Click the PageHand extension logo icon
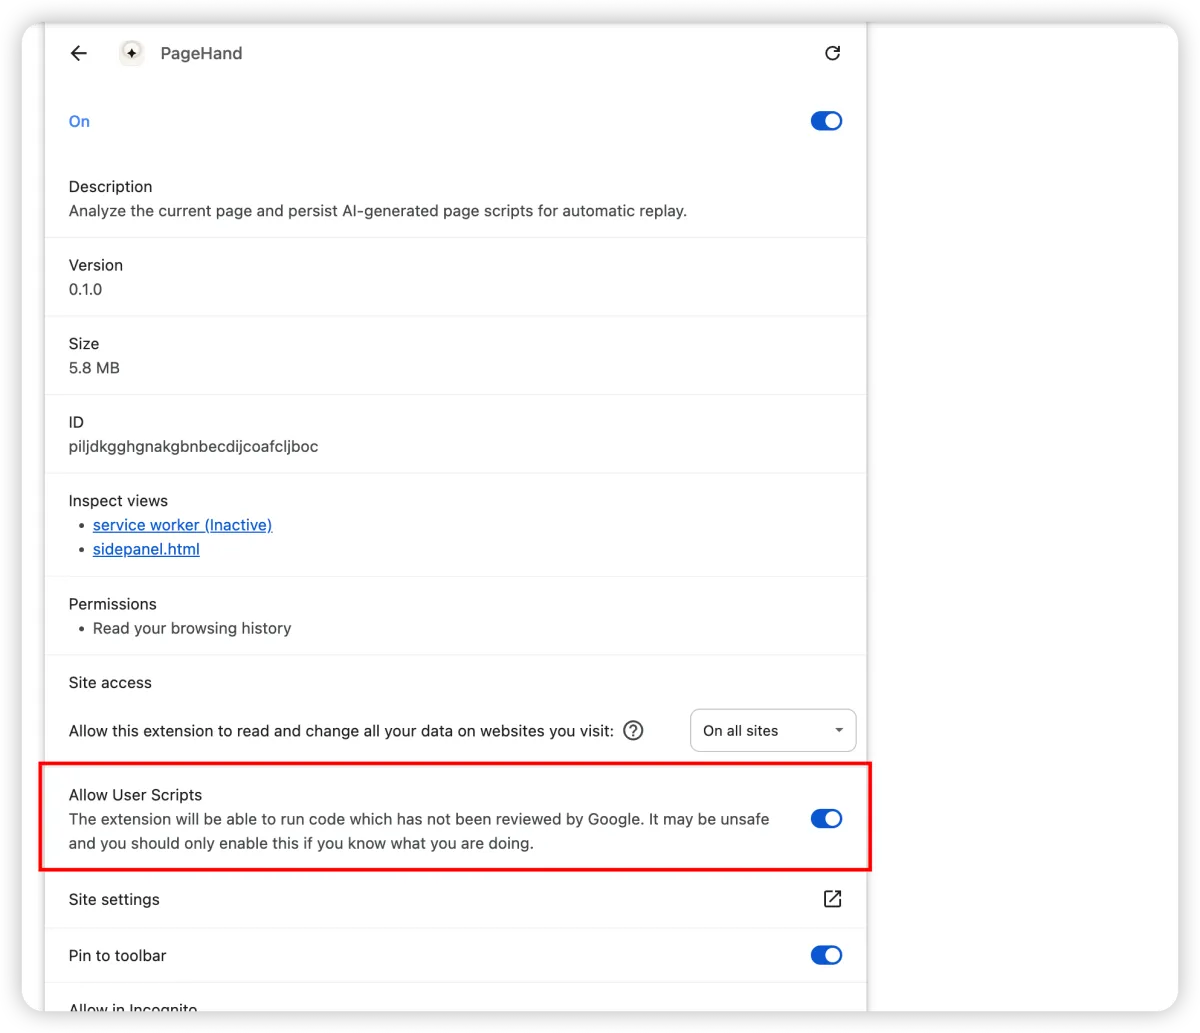The image size is (1200, 1033). click(131, 53)
